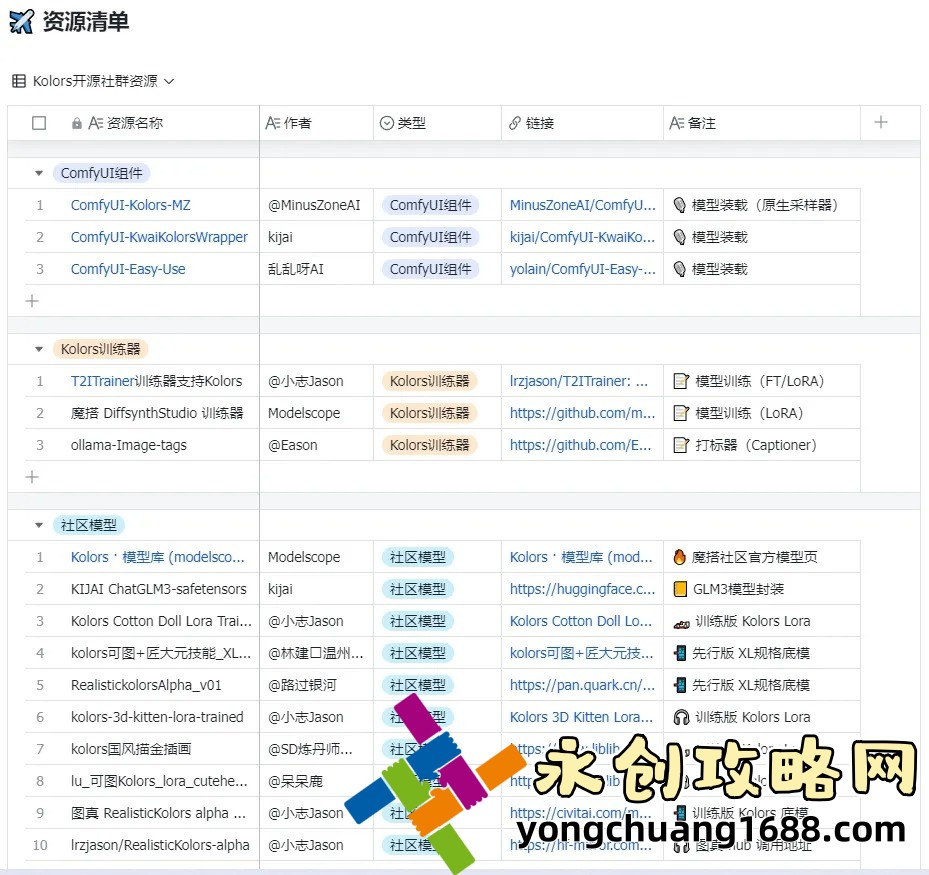Click Kolors训练器 type tag in ollama-Image-tags row

pyautogui.click(x=430, y=445)
